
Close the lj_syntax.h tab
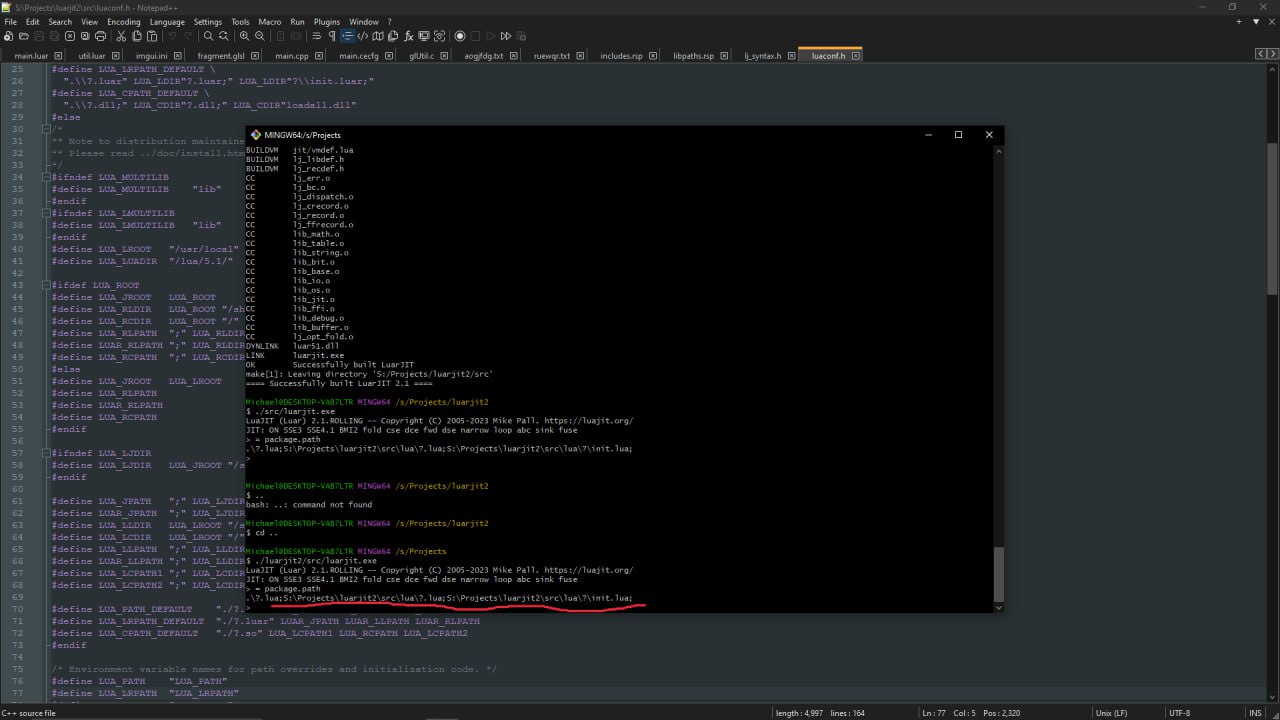791,56
